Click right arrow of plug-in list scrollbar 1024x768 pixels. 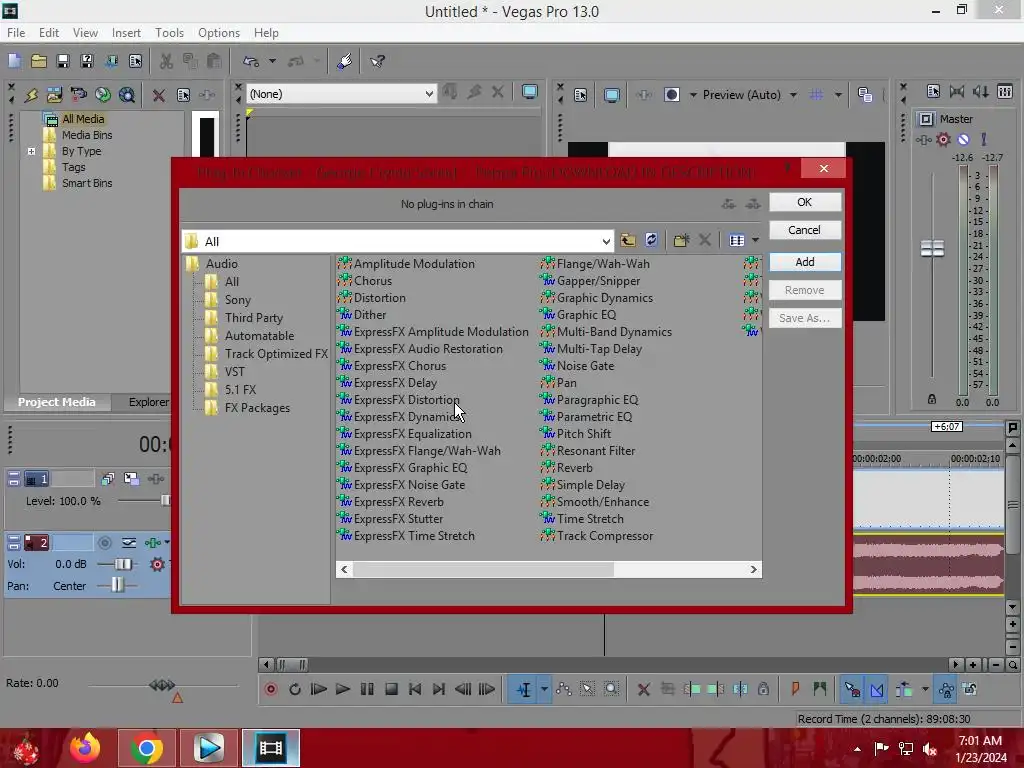pos(753,569)
